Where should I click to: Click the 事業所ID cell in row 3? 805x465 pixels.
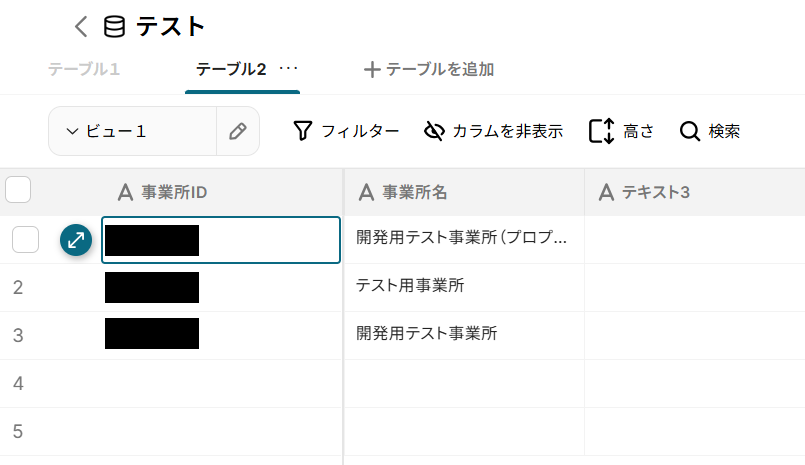pyautogui.click(x=221, y=336)
